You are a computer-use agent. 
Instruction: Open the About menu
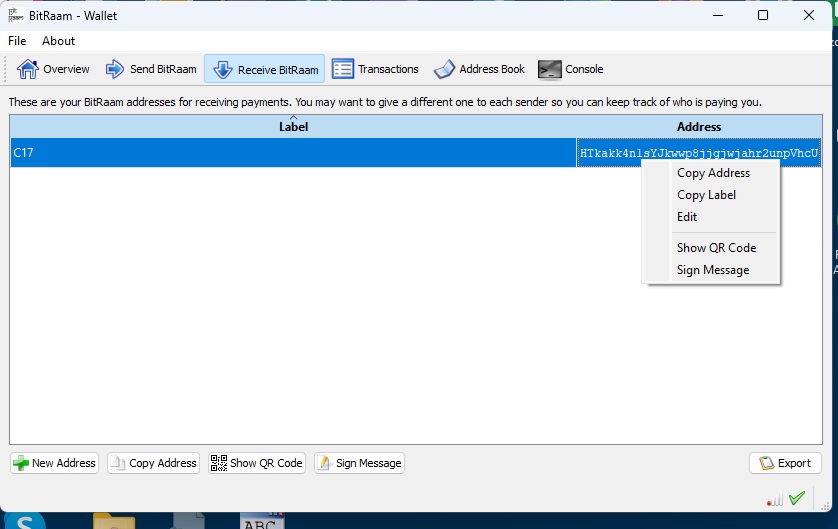[x=58, y=41]
